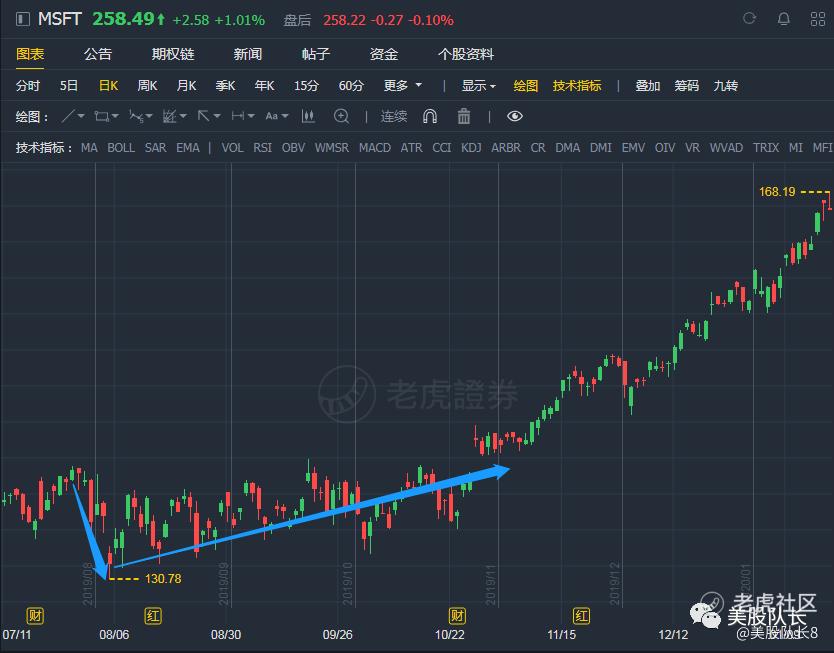
Task: Select the 季K timeframe
Action: point(226,86)
